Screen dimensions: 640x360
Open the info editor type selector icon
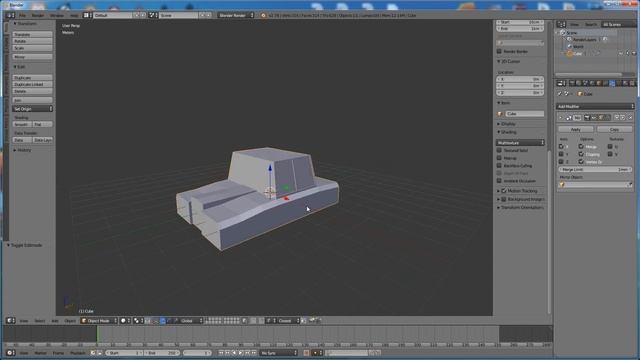10,16
